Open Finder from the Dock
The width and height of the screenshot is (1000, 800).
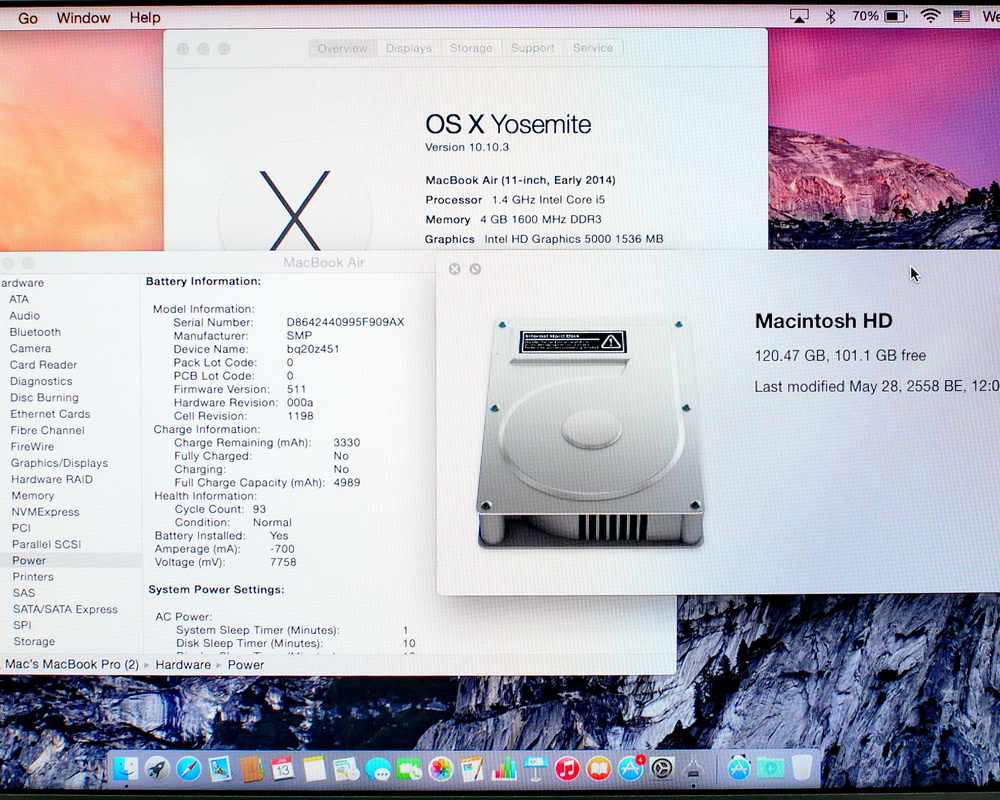[x=126, y=768]
